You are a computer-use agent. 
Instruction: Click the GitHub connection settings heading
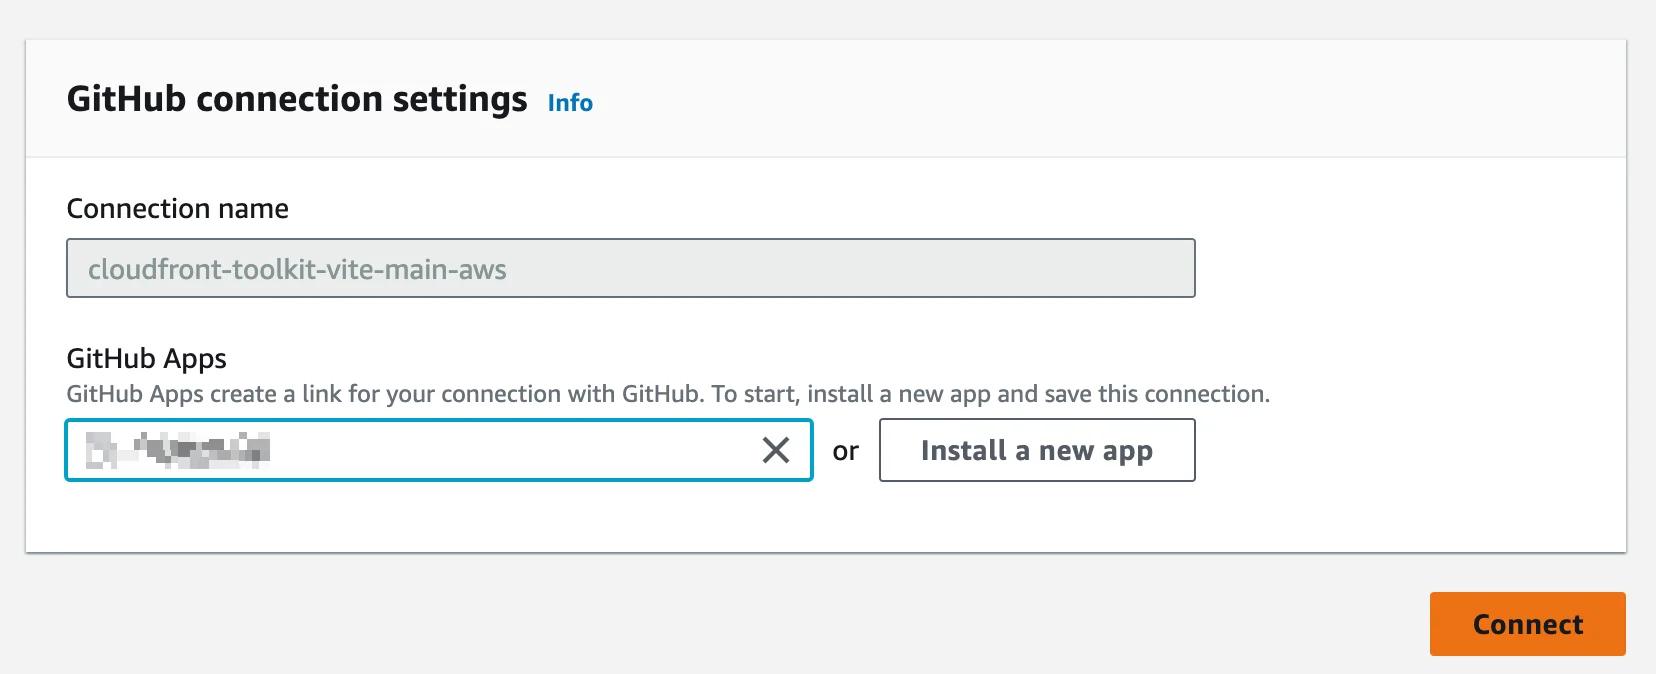click(x=297, y=98)
